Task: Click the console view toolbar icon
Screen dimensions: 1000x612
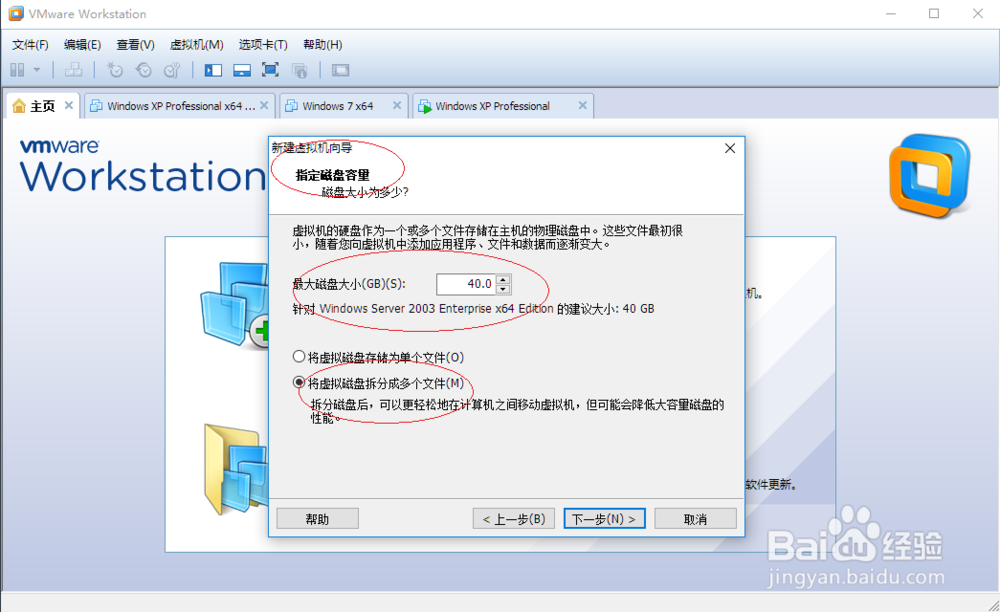Action: [341, 70]
